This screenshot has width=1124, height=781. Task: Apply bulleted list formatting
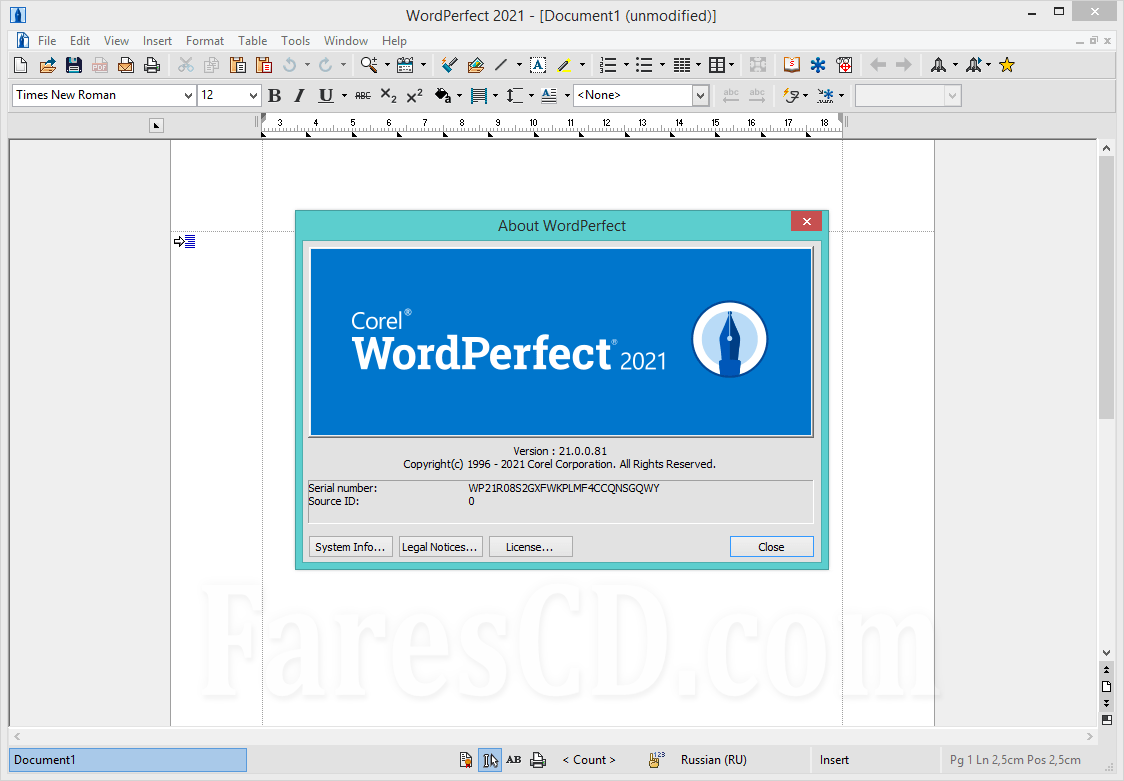tap(644, 65)
